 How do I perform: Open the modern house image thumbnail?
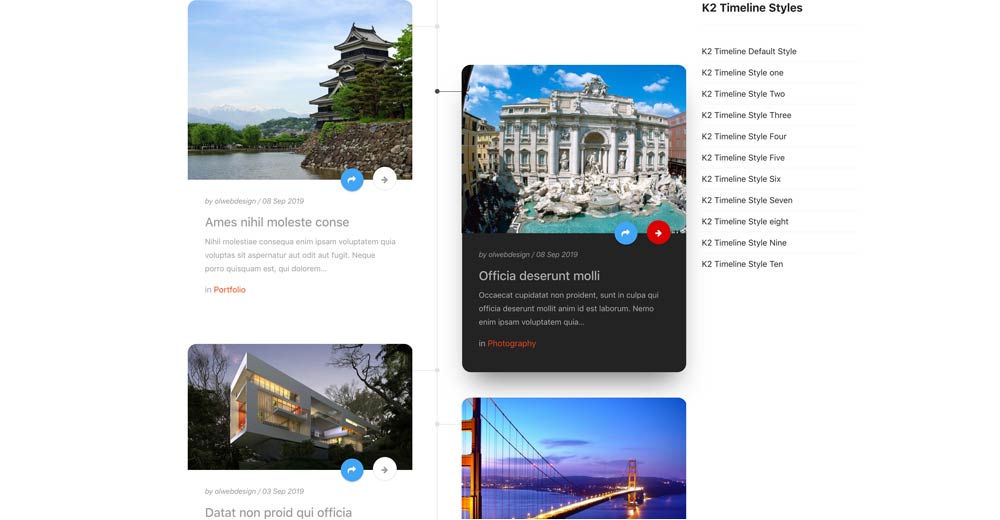tap(300, 407)
